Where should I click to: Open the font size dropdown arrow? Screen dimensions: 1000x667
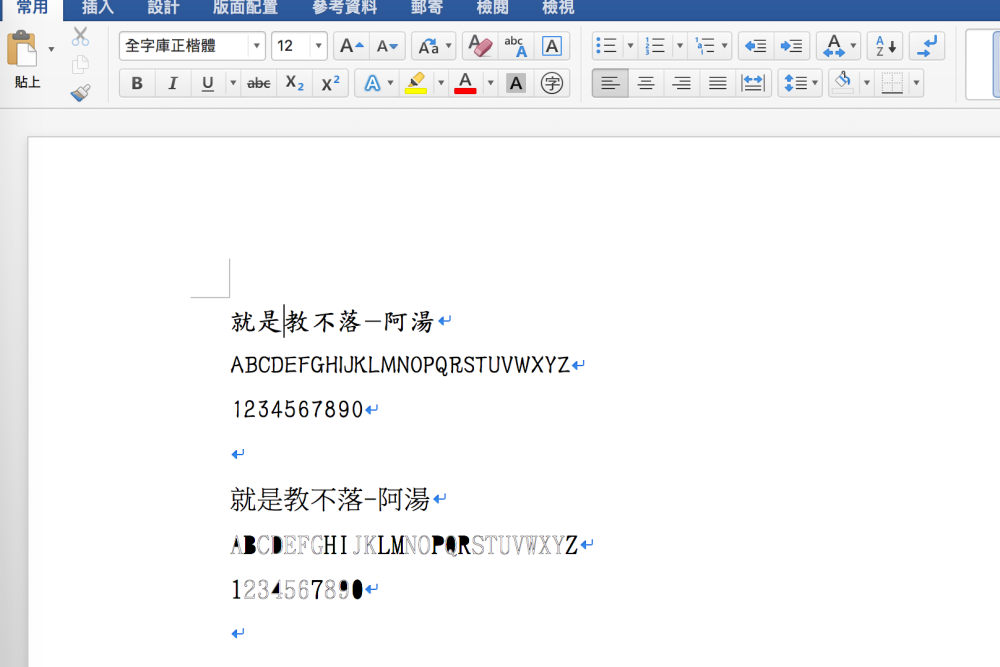pos(318,46)
